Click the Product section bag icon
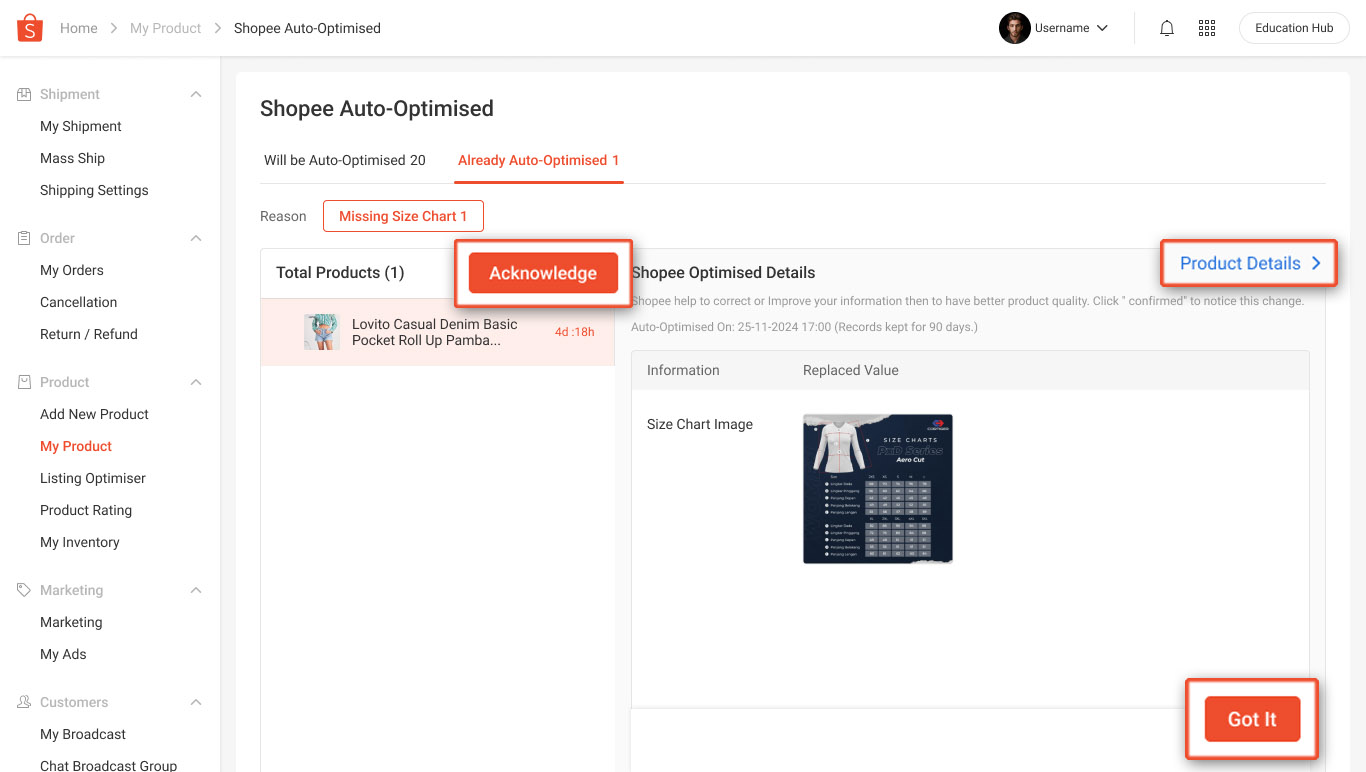 click(x=24, y=382)
